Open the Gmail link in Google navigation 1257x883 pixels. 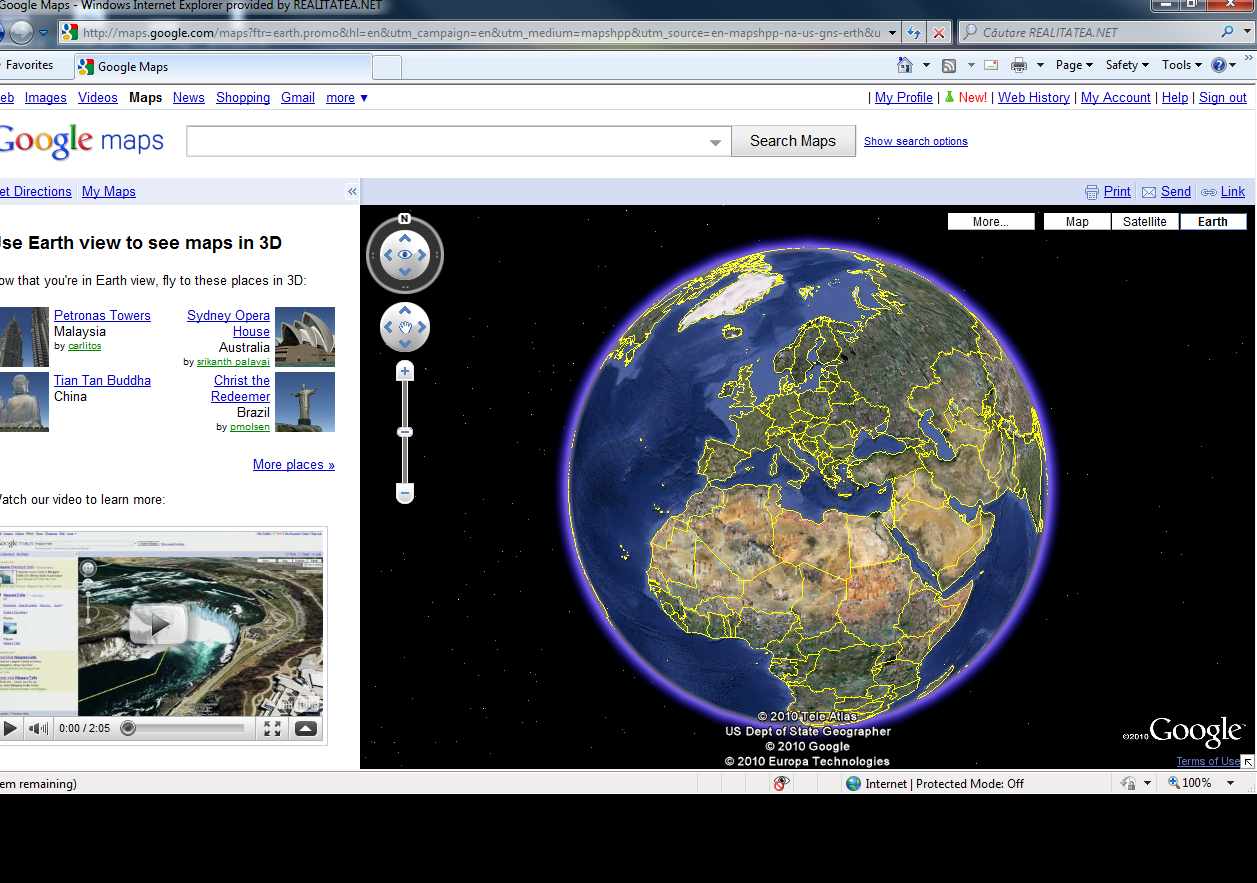[298, 97]
